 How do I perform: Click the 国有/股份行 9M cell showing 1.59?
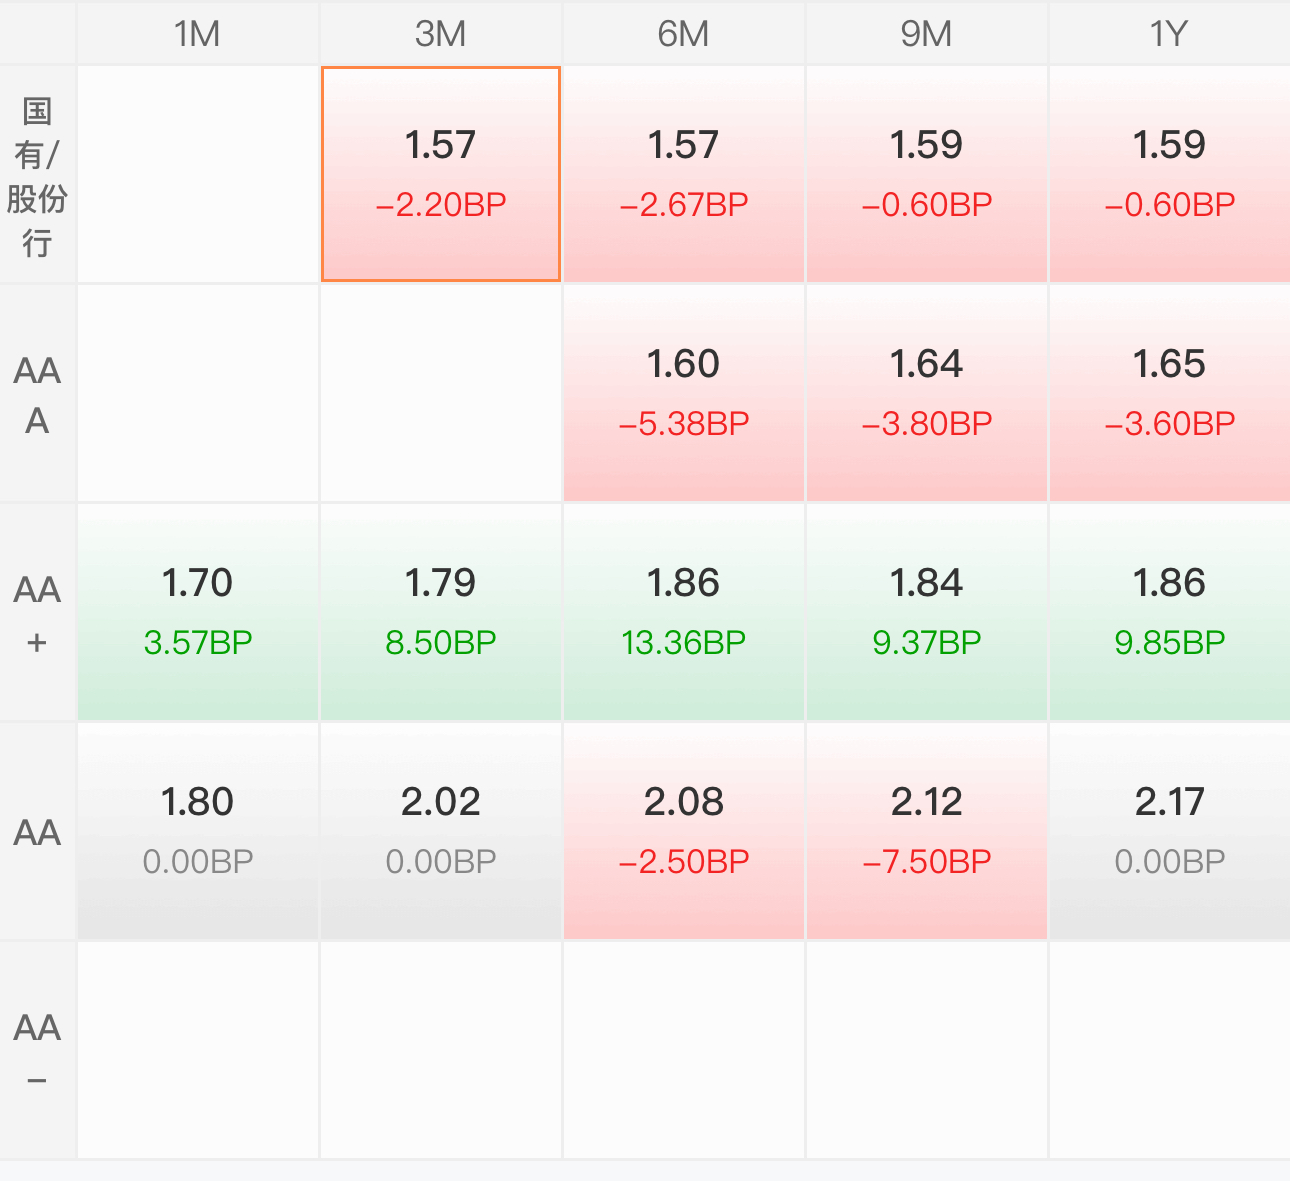coord(927,175)
